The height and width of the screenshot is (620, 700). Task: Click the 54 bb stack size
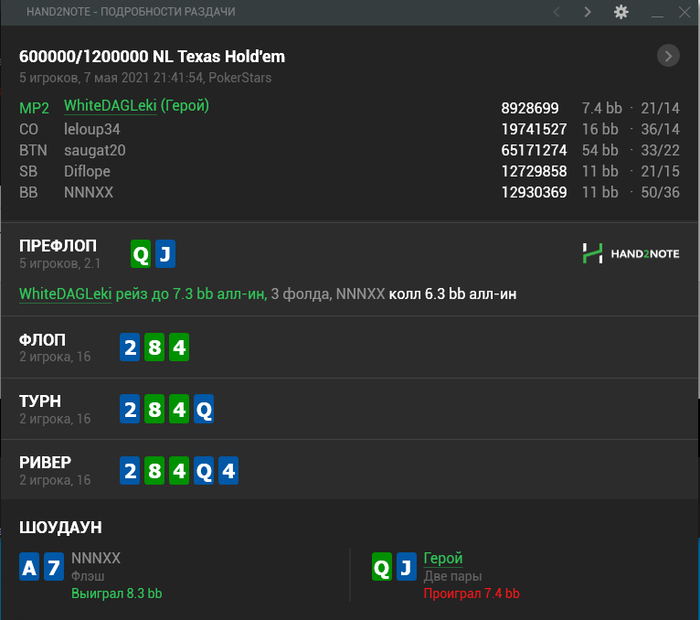coord(600,150)
